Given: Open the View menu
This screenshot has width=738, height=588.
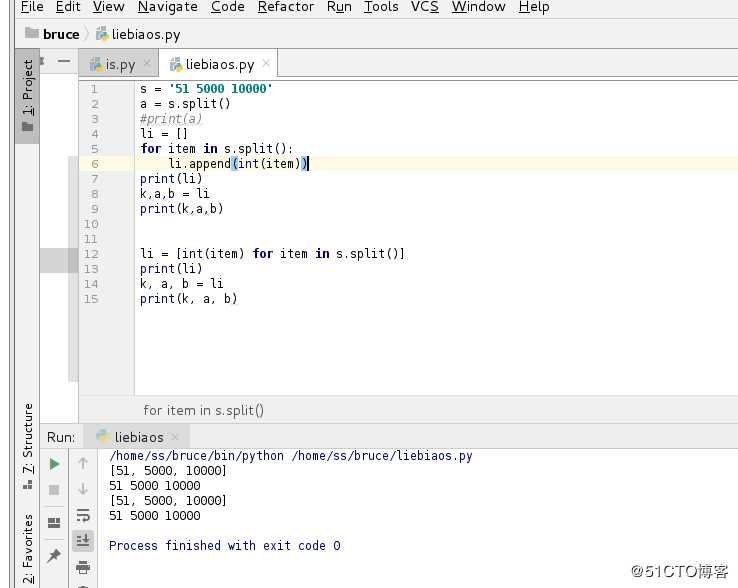Looking at the screenshot, I should (108, 7).
